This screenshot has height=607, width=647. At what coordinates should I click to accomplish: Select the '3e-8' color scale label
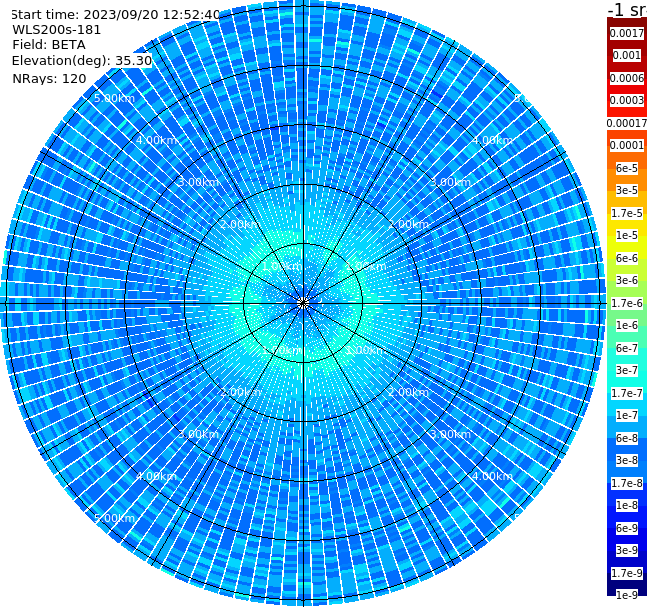coord(627,460)
